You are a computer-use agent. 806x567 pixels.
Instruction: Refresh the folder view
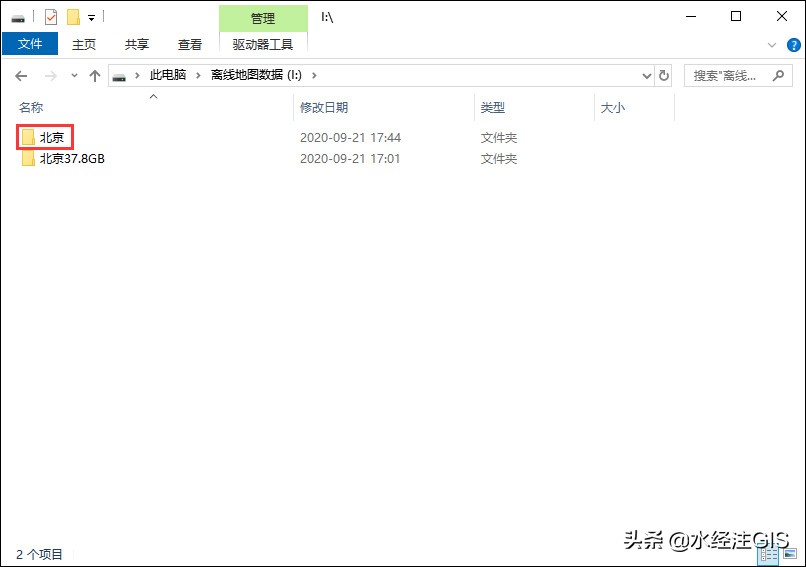[x=664, y=76]
